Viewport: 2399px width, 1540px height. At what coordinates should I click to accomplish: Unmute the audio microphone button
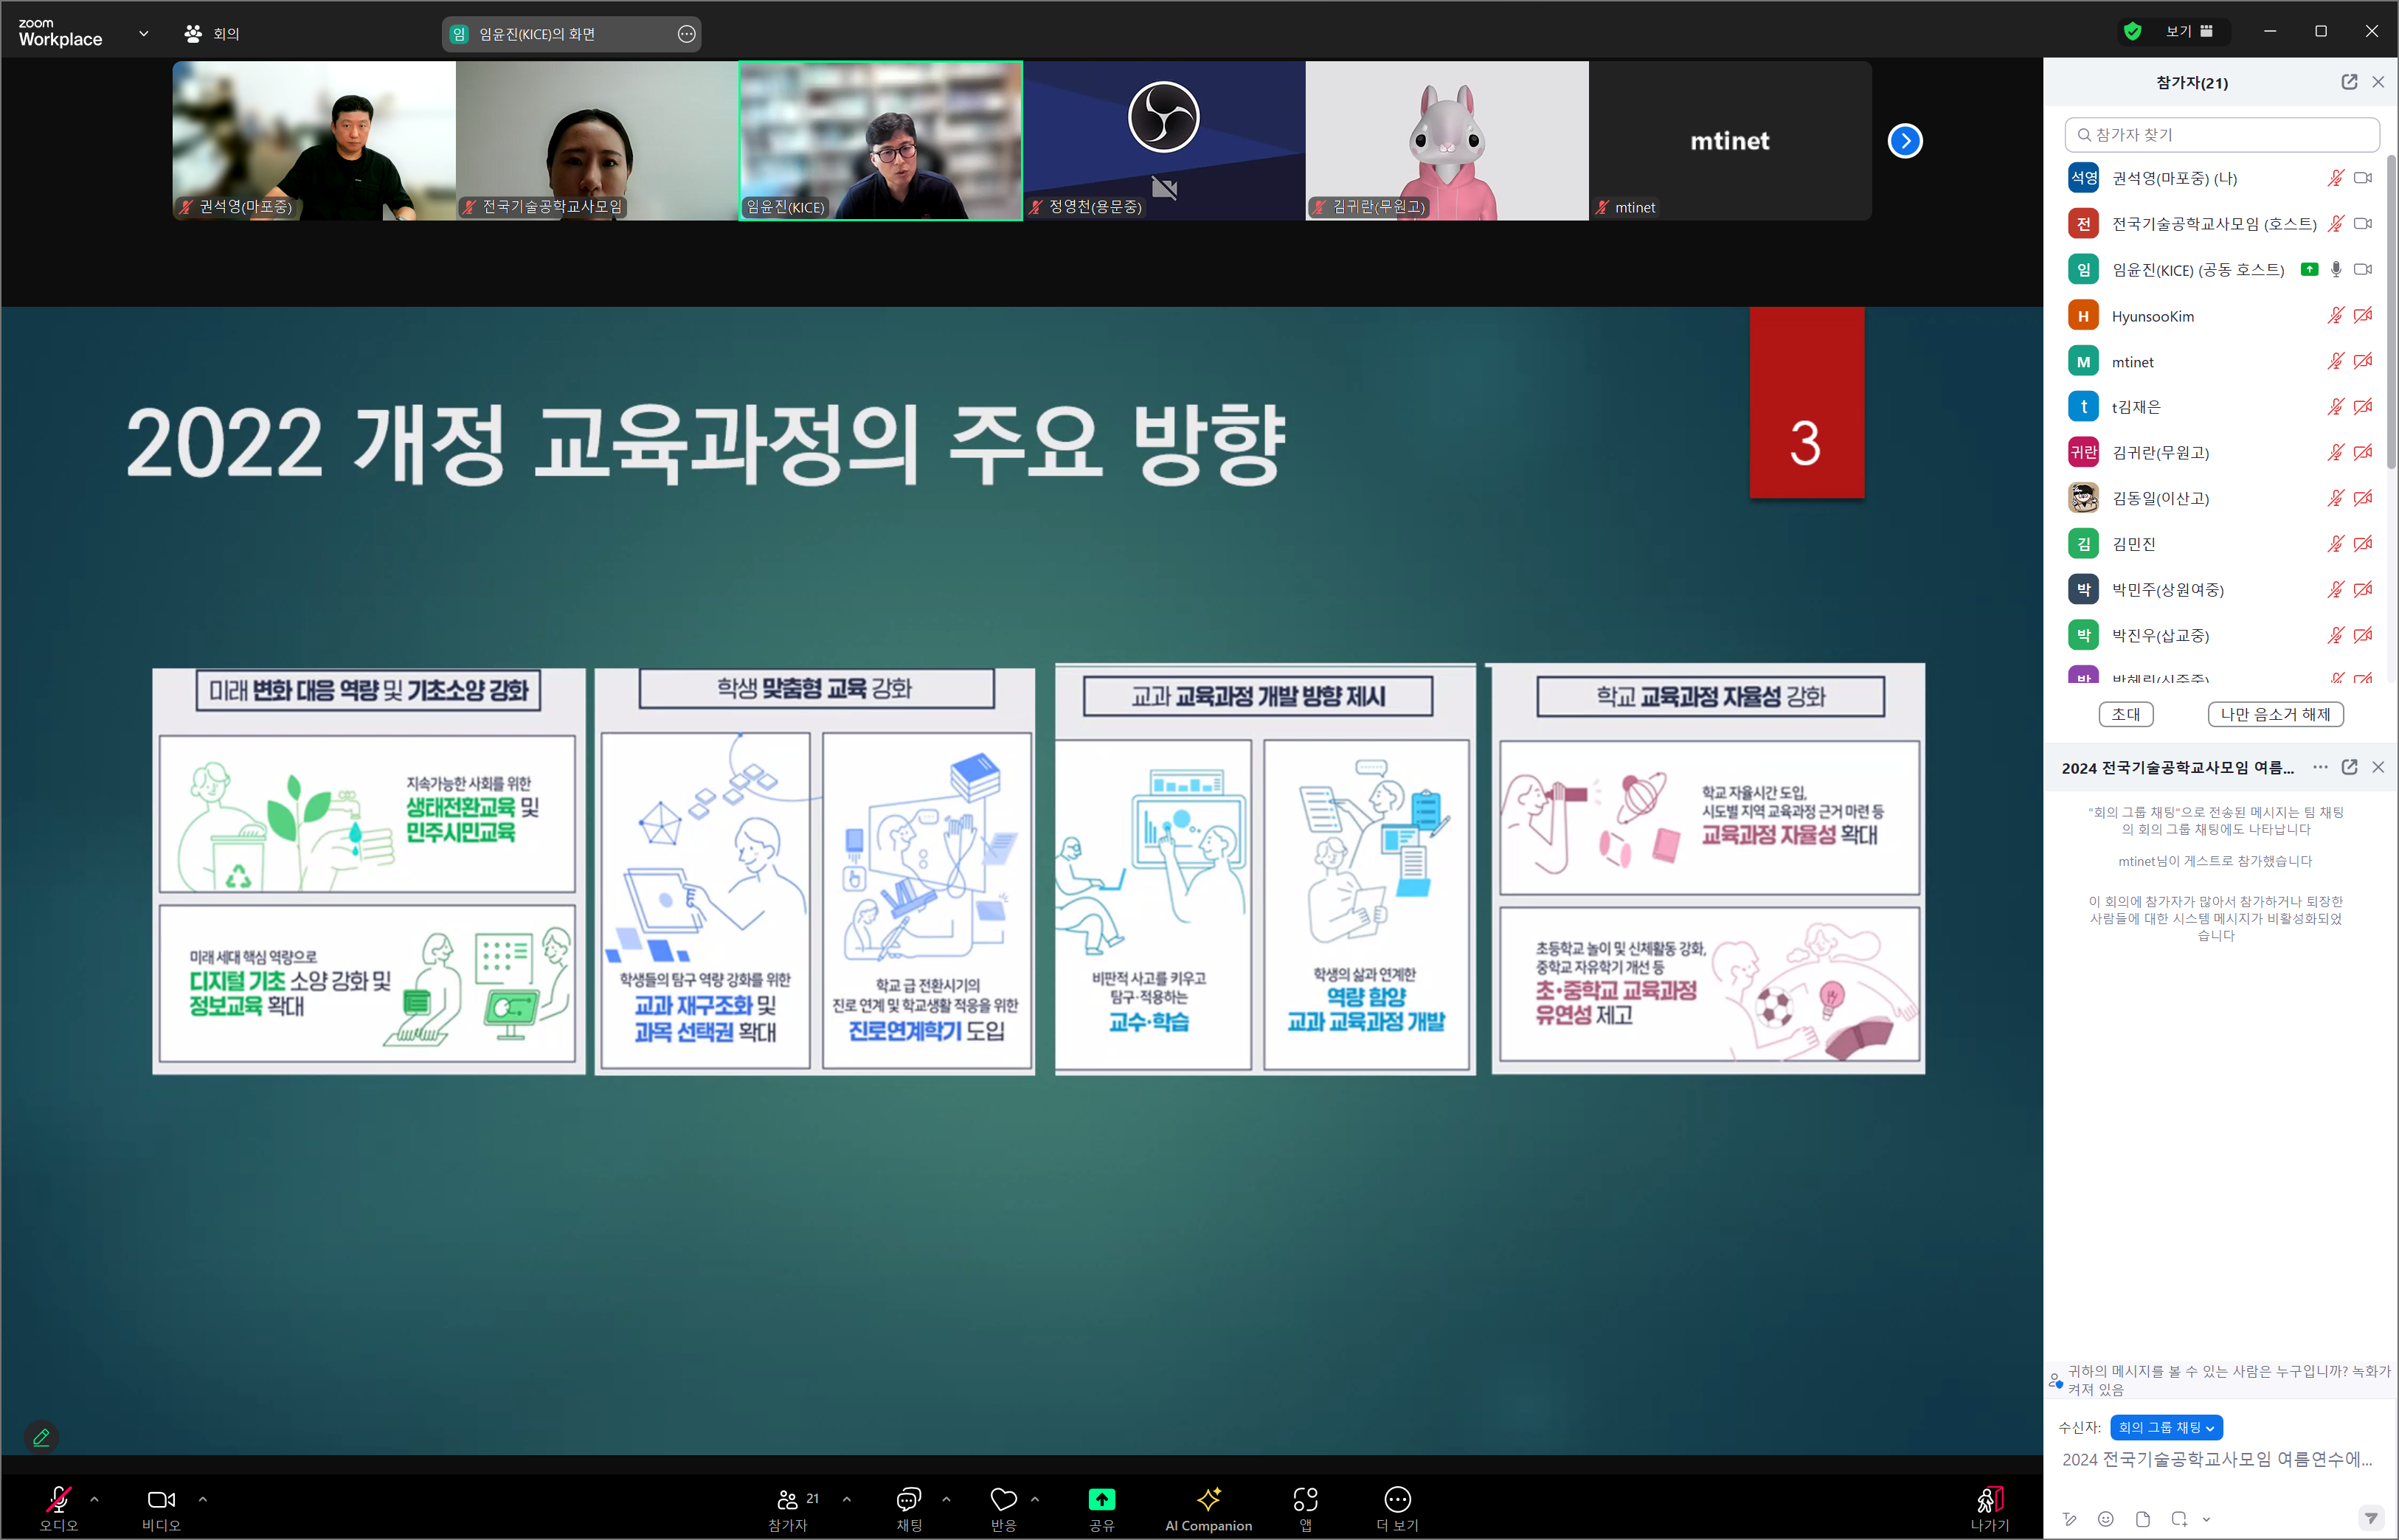58,1499
